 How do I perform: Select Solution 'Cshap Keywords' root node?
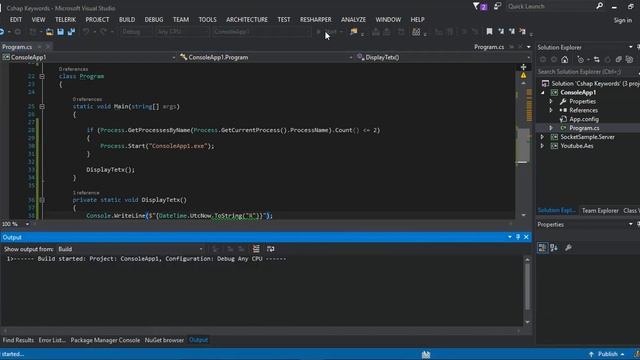[x=590, y=84]
